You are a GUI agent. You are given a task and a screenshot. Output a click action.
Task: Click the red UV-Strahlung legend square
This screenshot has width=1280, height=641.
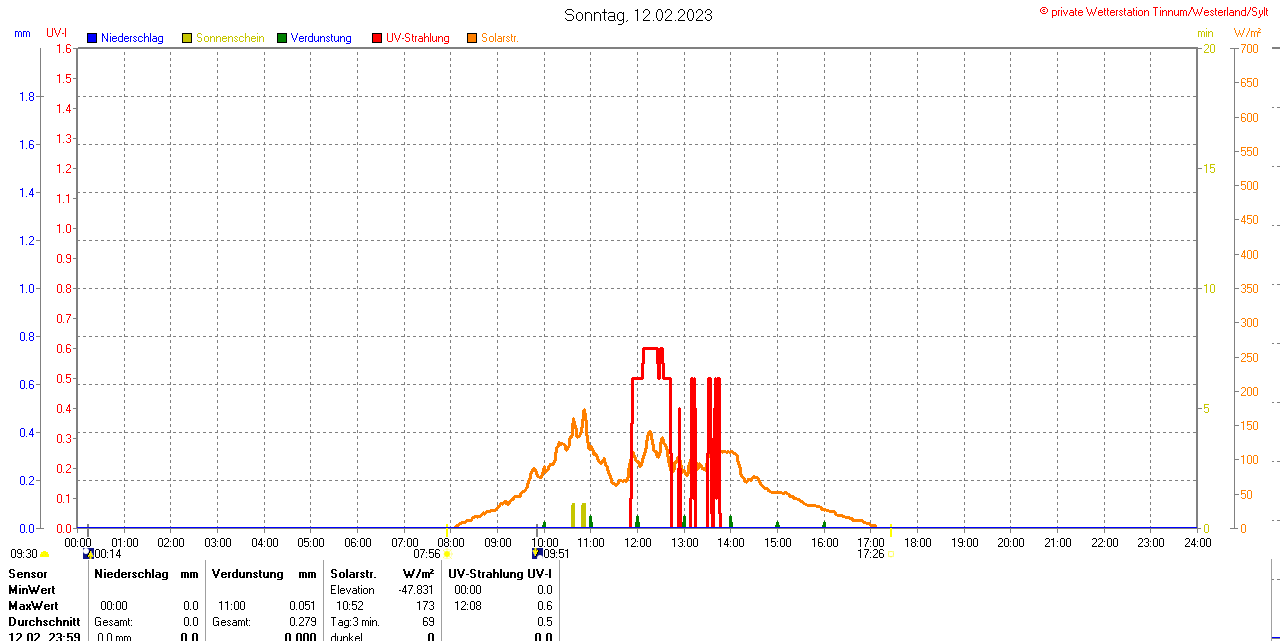click(377, 38)
